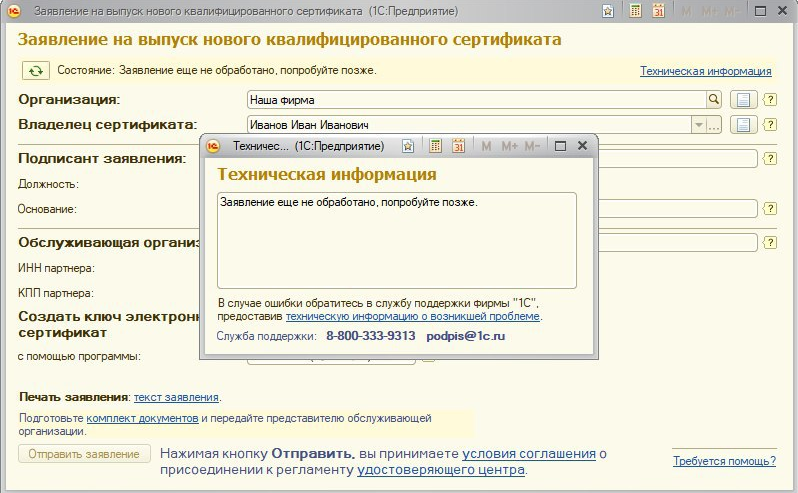
Task: Click the Техническая информация dialog heading
Action: click(x=327, y=175)
